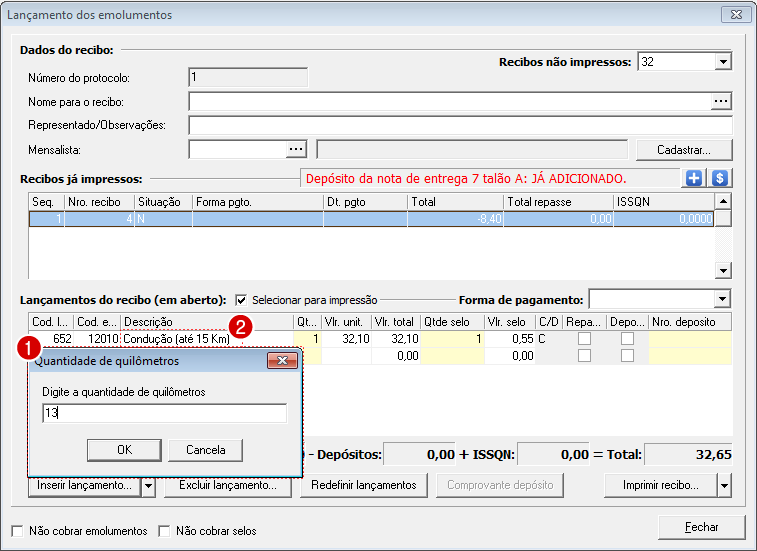Screen dimensions: 757x551
Task: Click the down arrow of the receipts list scrollbar
Action: click(x=723, y=270)
